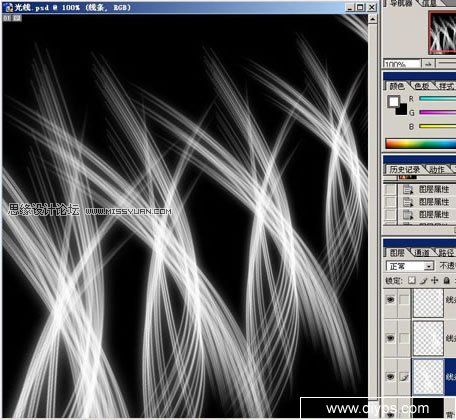Toggle the link box of the topmost layer
456x420 pixels.
404,300
